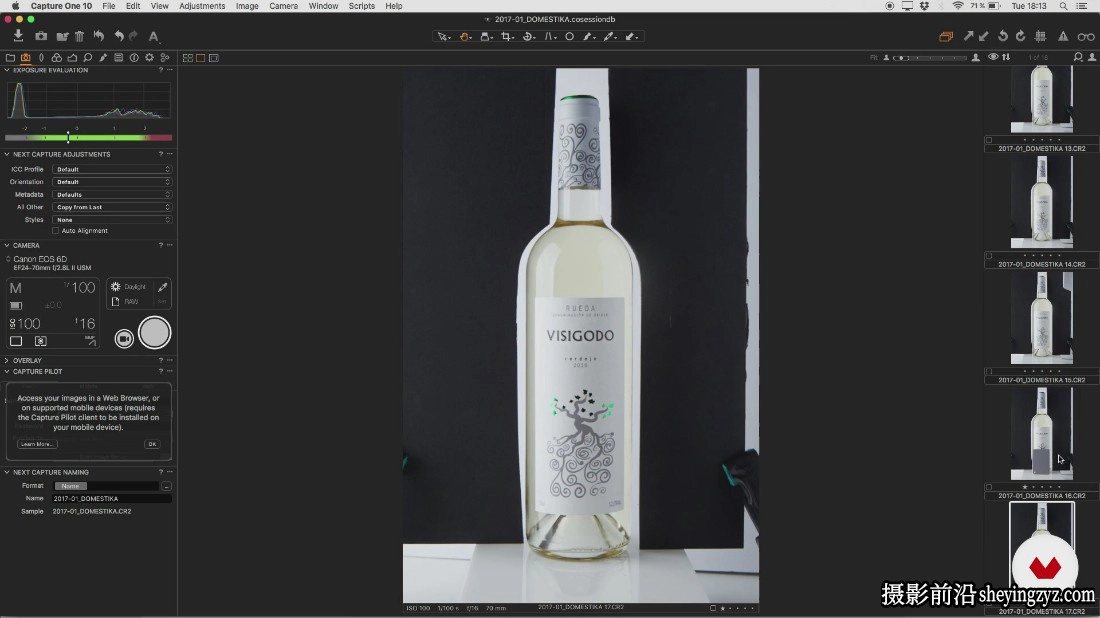1100x618 pixels.
Task: Choose the Keystone cursor tool
Action: 550,36
